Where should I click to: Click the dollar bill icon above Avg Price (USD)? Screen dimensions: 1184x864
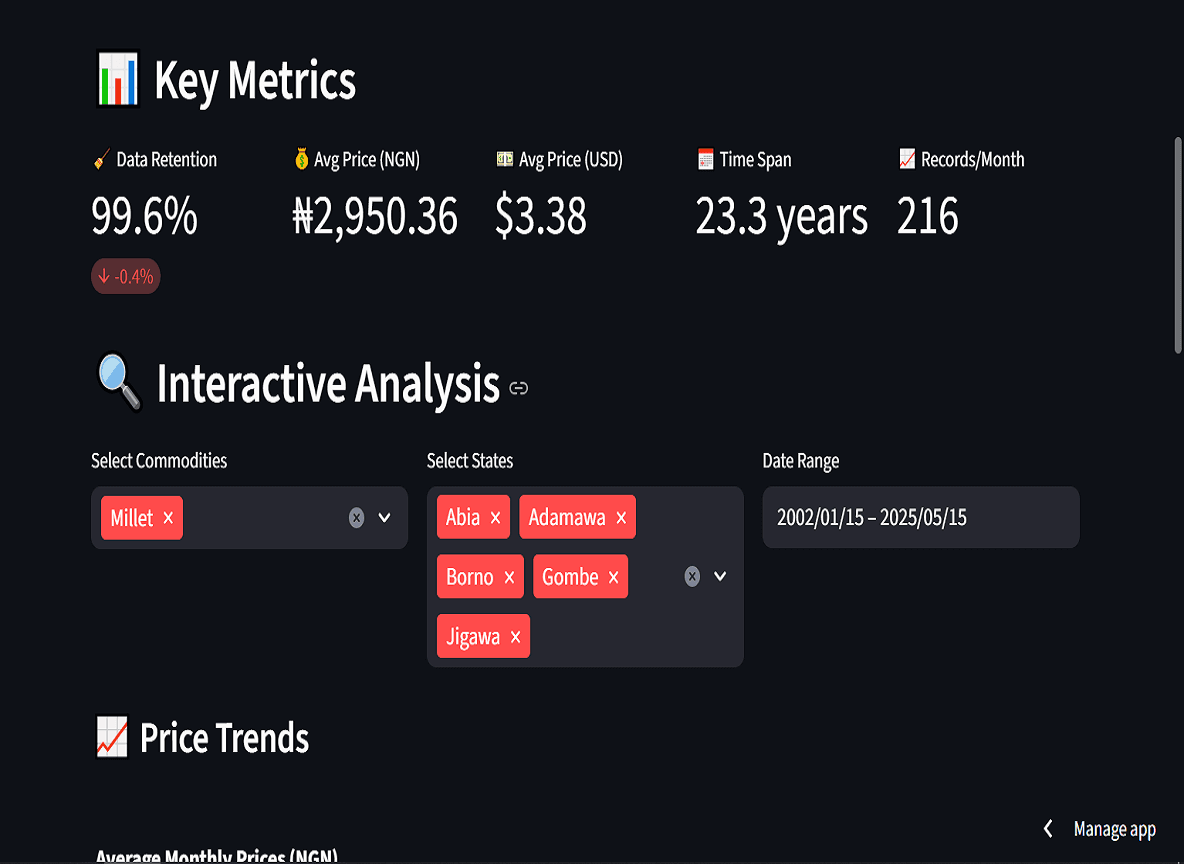tap(506, 158)
